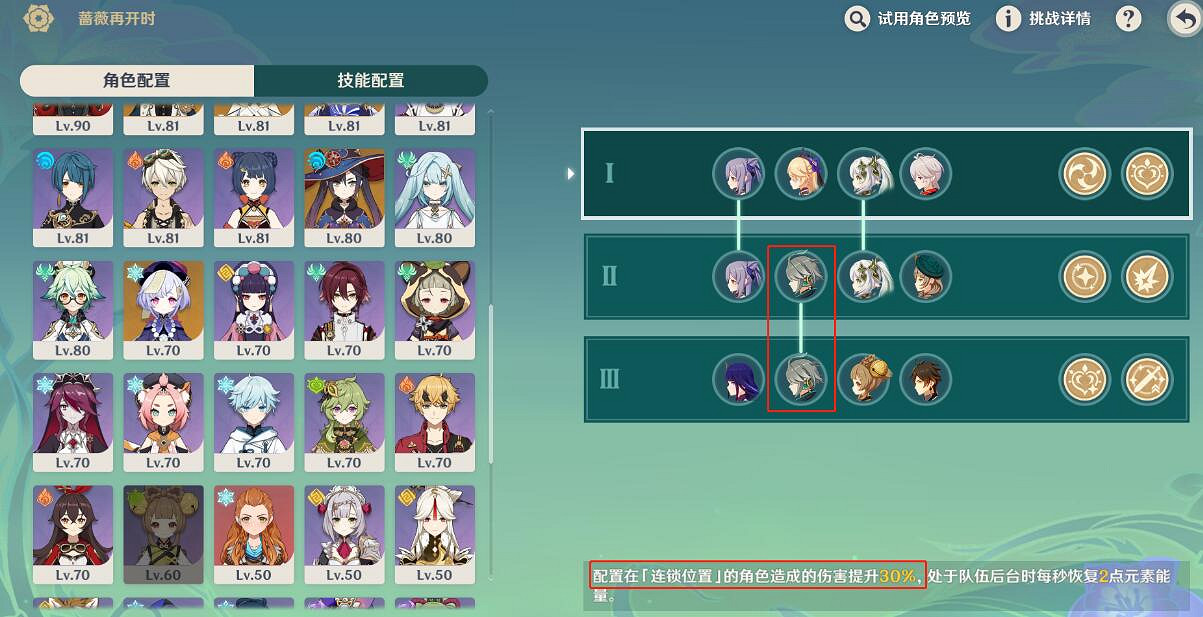
Task: Switch to the 技能配置 tab
Action: point(371,81)
